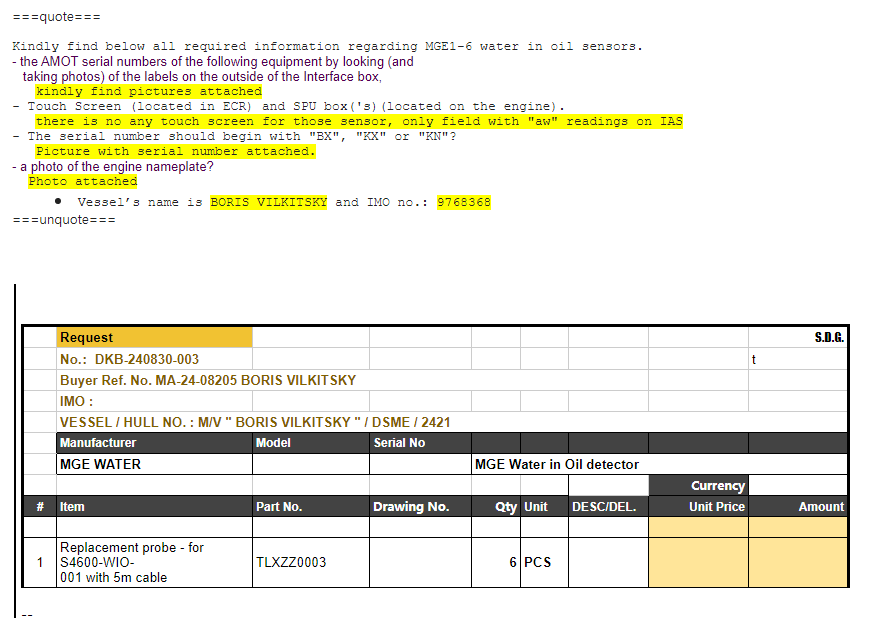Viewport: 881px width, 618px height.
Task: Click the "Serial No" column header
Action: (x=420, y=443)
